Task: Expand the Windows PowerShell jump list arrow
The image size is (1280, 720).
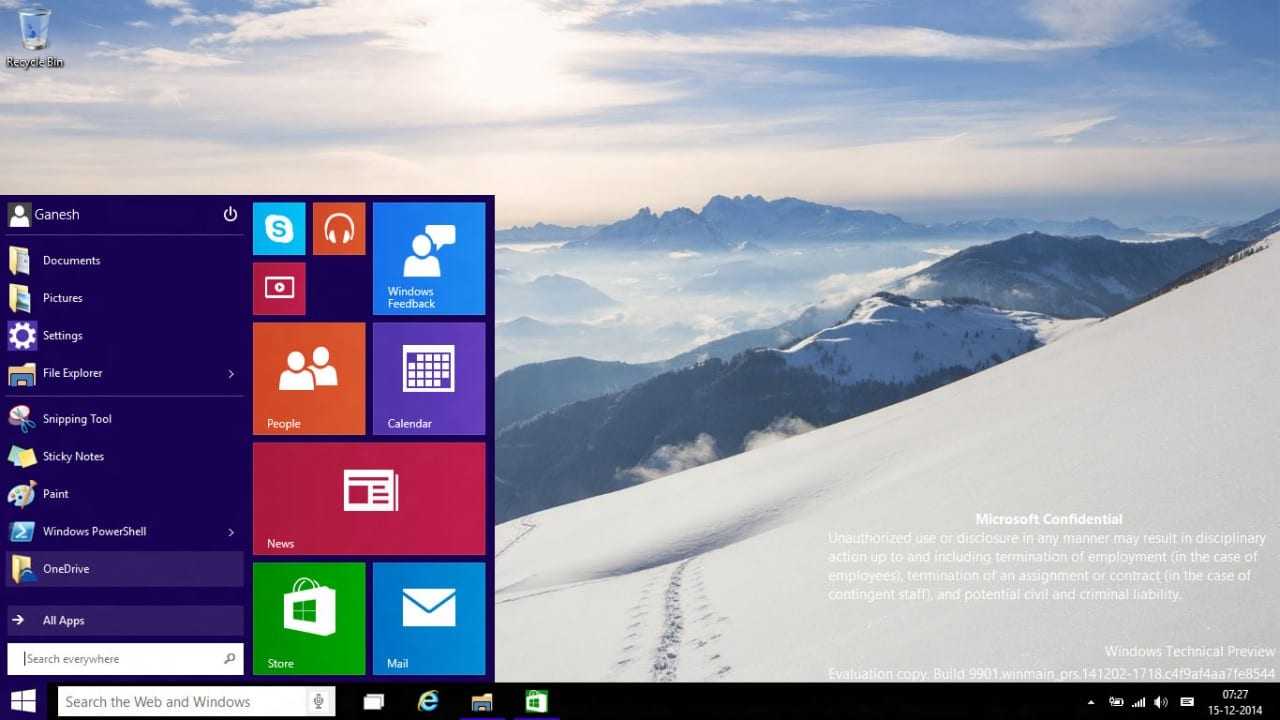Action: [231, 532]
